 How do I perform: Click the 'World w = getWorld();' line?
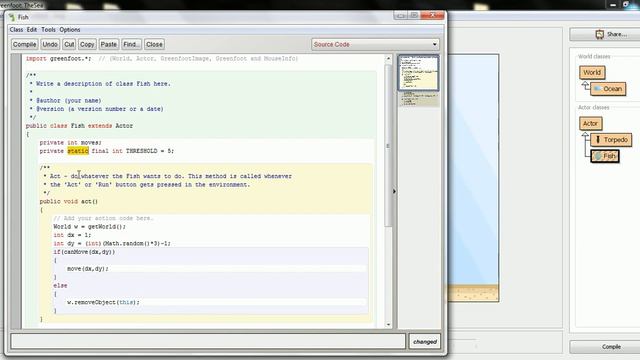tap(89, 227)
